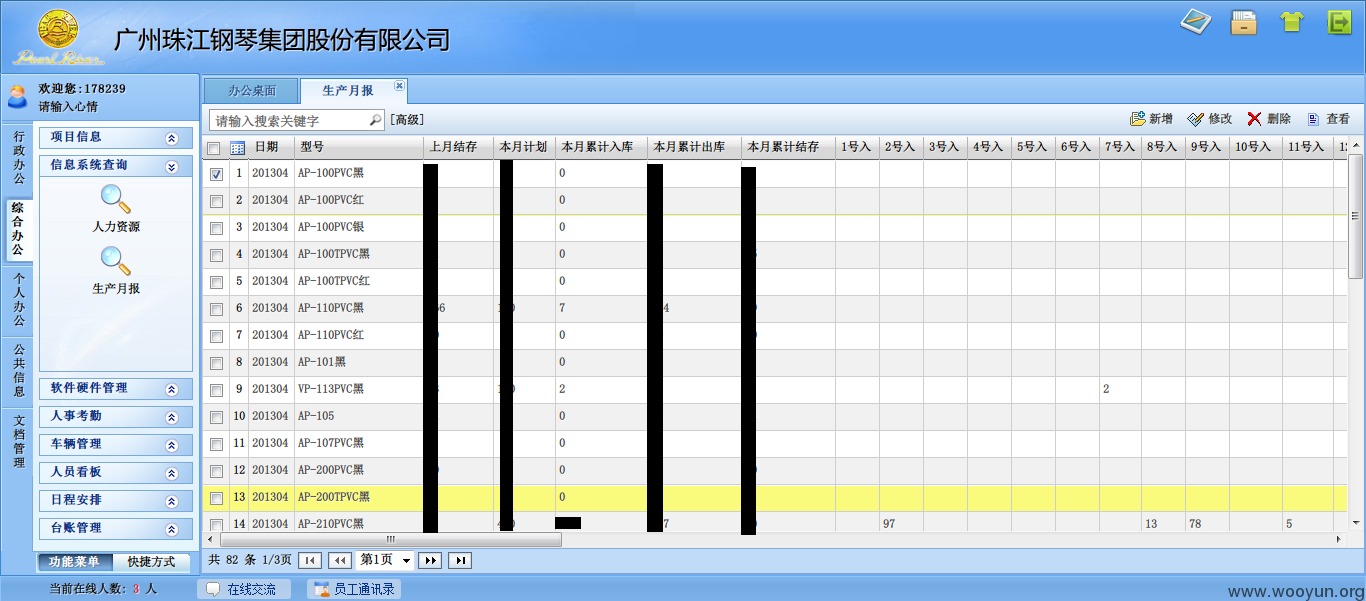This screenshot has height=601, width=1366.
Task: Collapse the 信息系统查询 panel
Action: [x=172, y=166]
